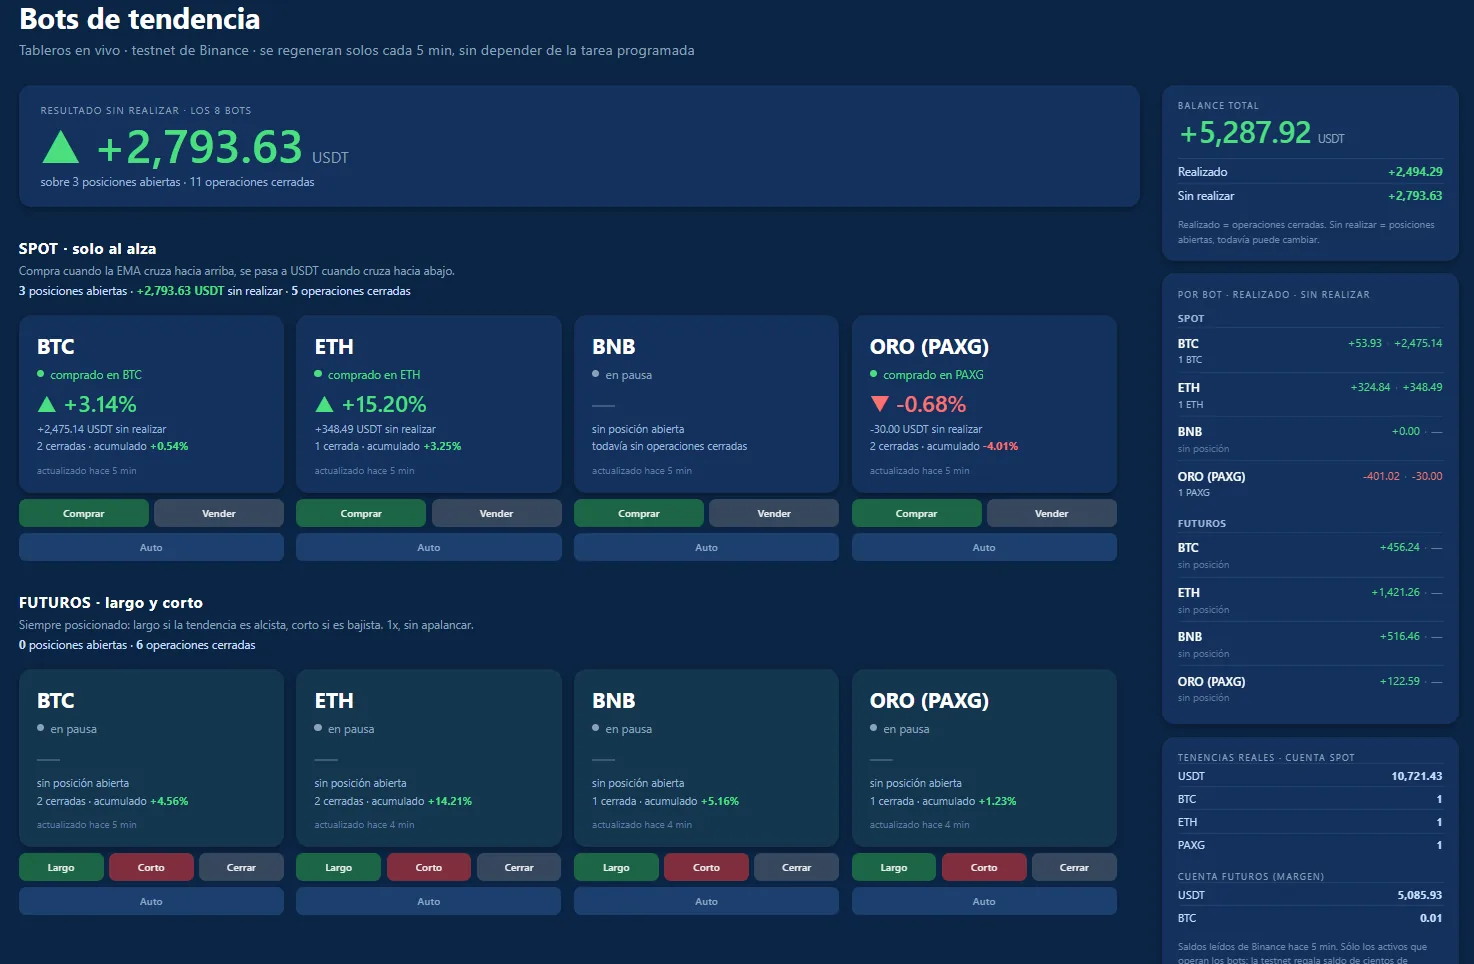Click the green triangle on the BTC spot card
Viewport: 1474px width, 964px height.
pos(46,405)
